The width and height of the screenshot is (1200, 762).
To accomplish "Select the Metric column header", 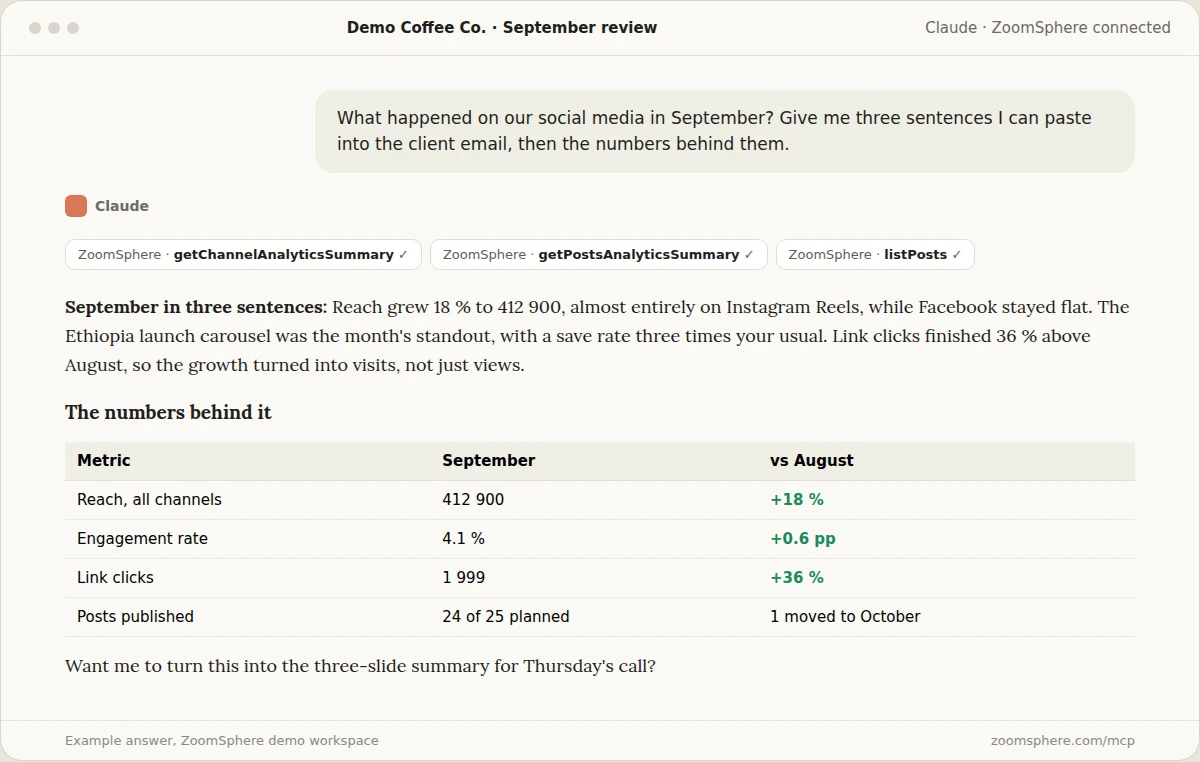I will pos(104,461).
